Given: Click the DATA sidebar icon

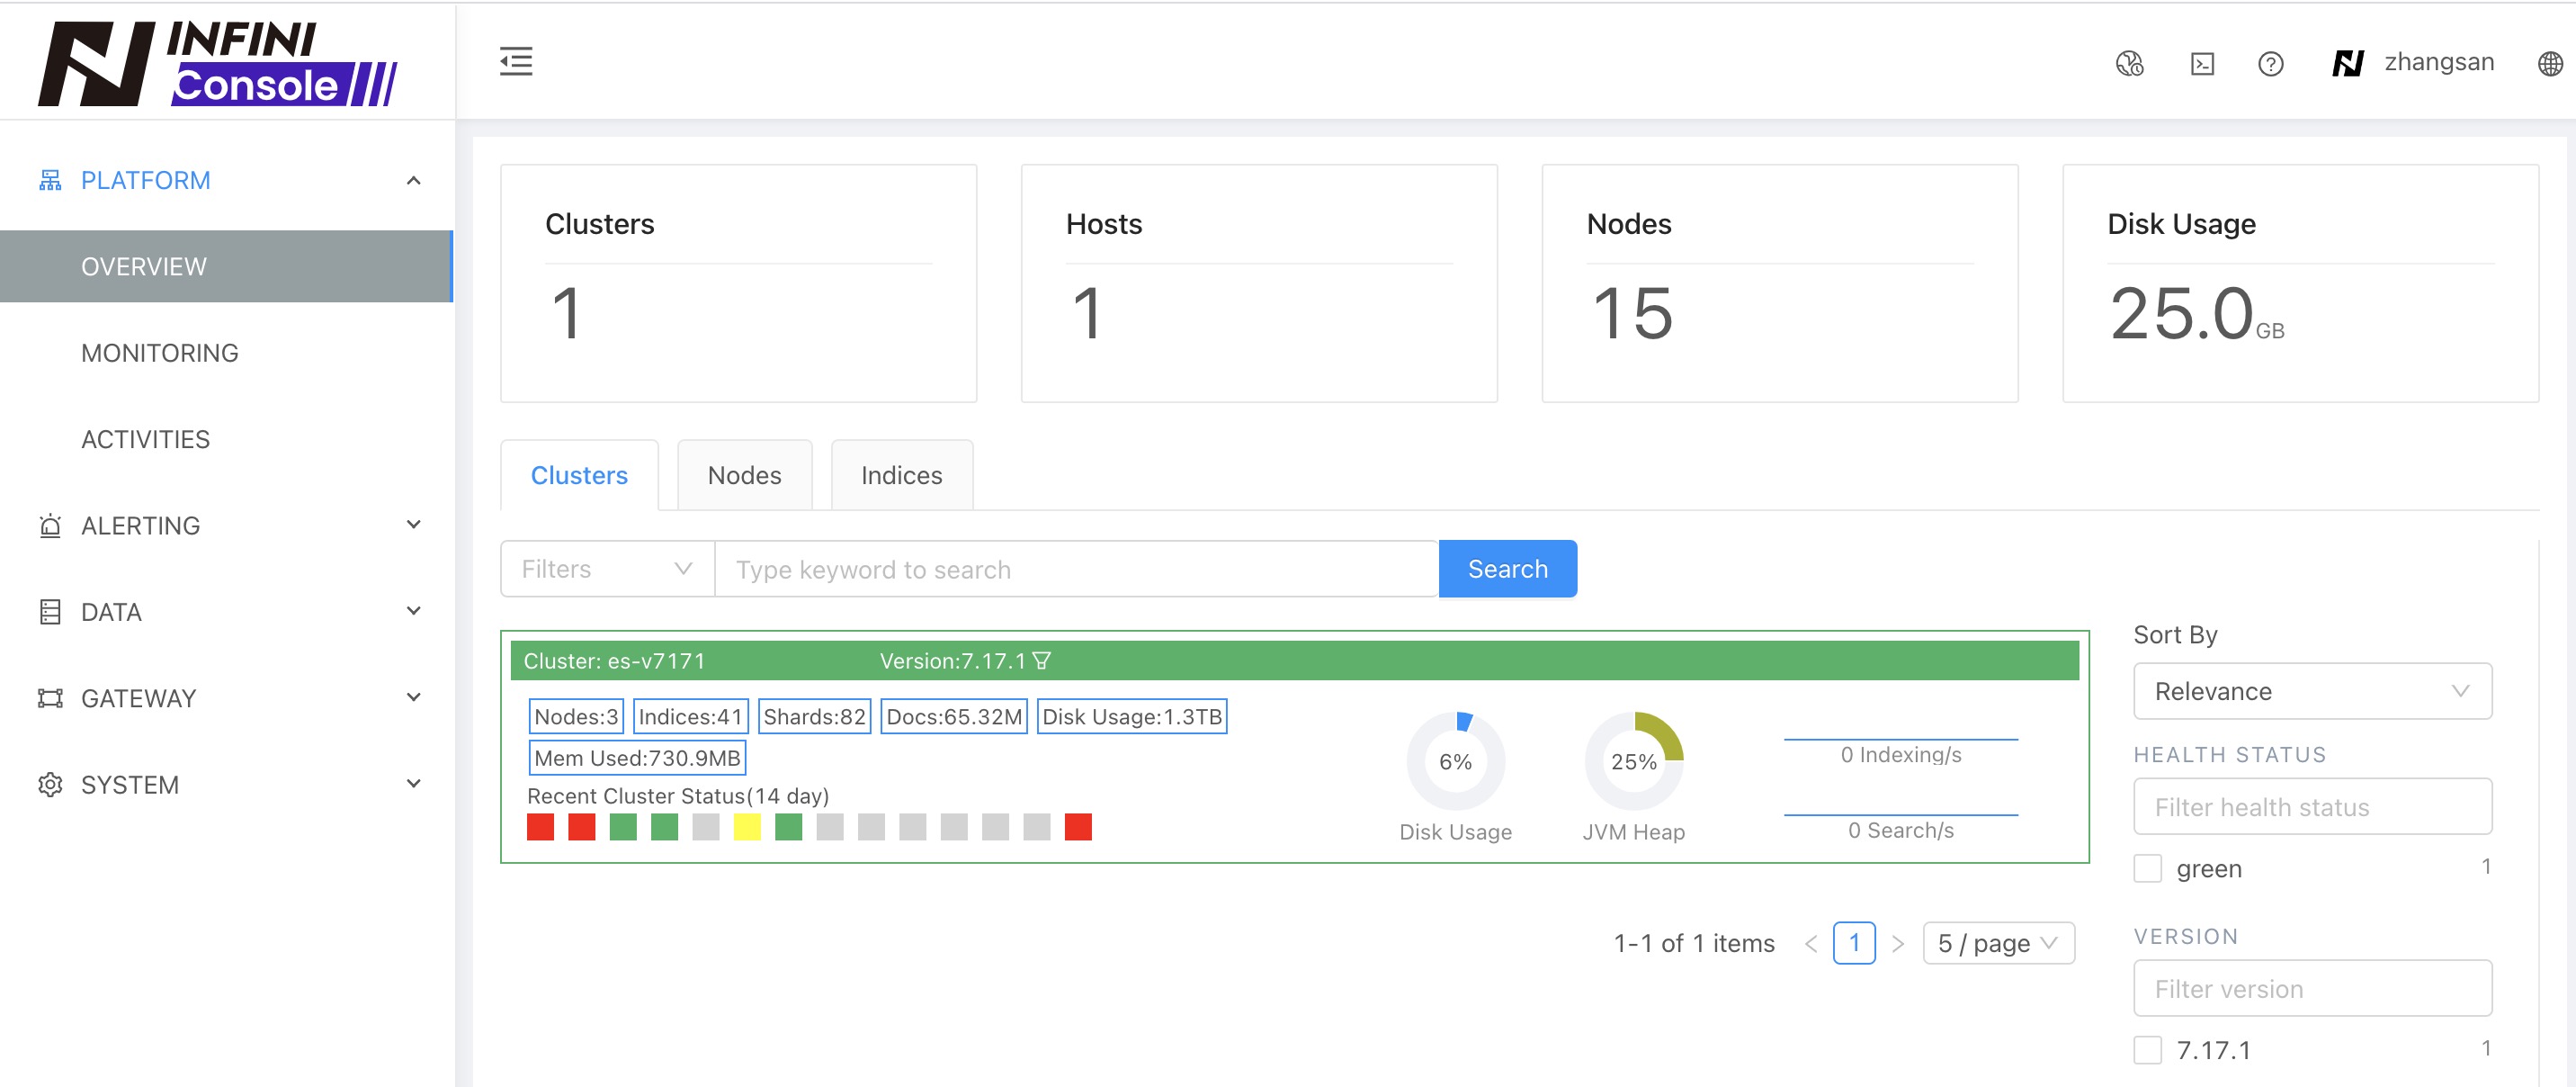Looking at the screenshot, I should tap(48, 610).
